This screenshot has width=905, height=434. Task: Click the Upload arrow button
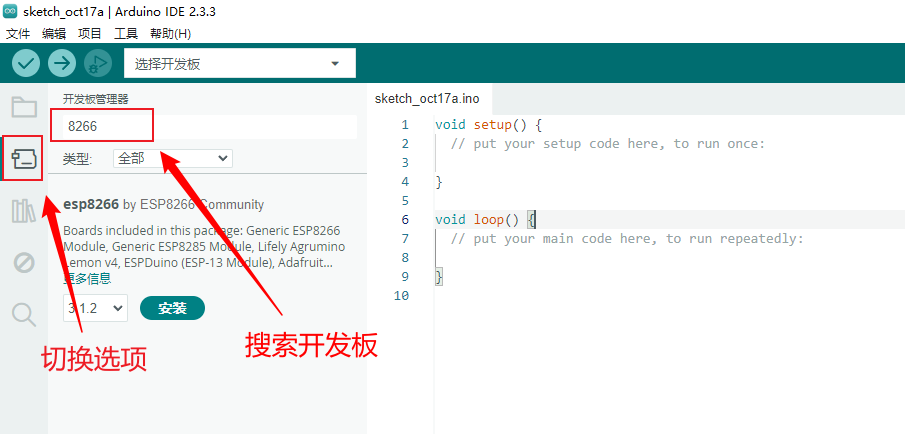[x=62, y=63]
